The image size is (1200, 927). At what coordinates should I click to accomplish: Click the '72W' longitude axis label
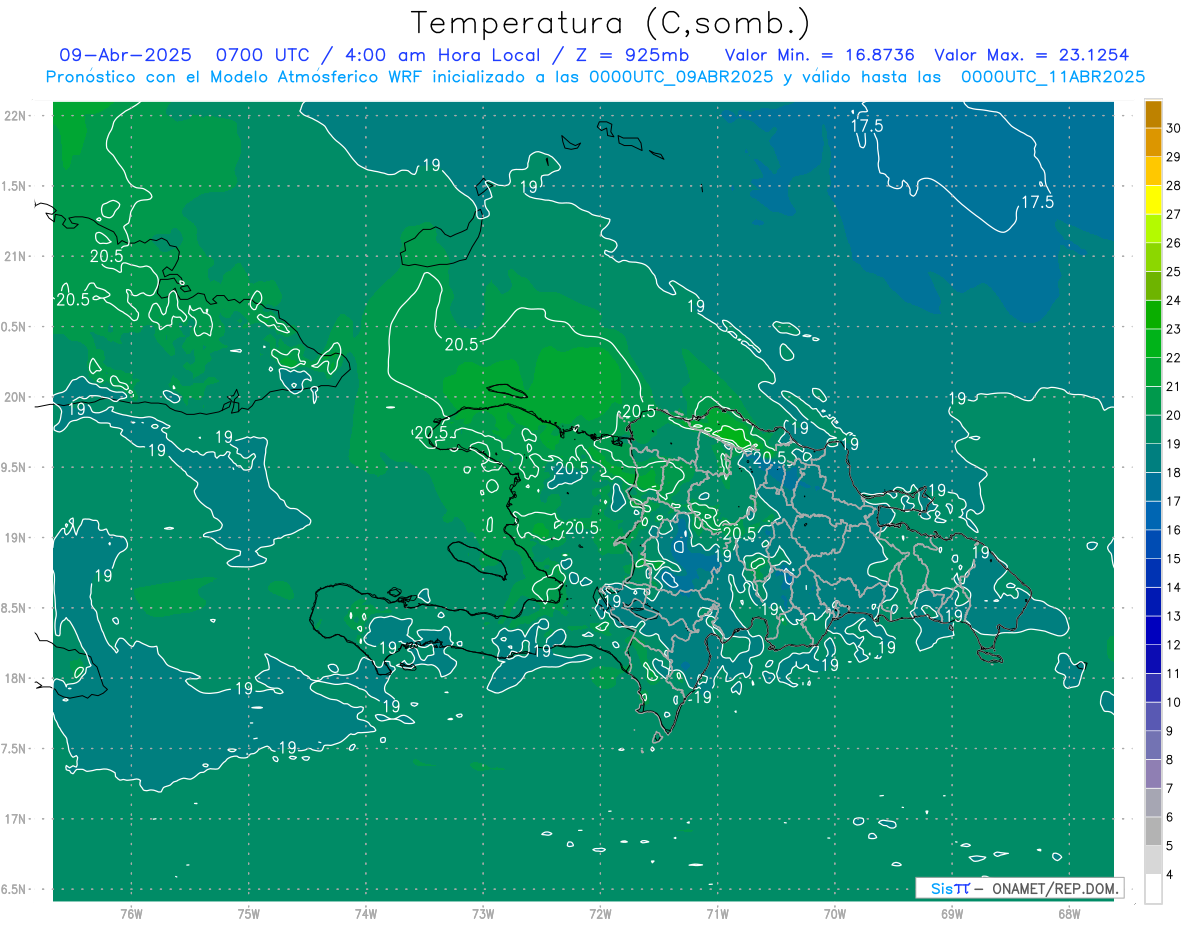pos(601,914)
